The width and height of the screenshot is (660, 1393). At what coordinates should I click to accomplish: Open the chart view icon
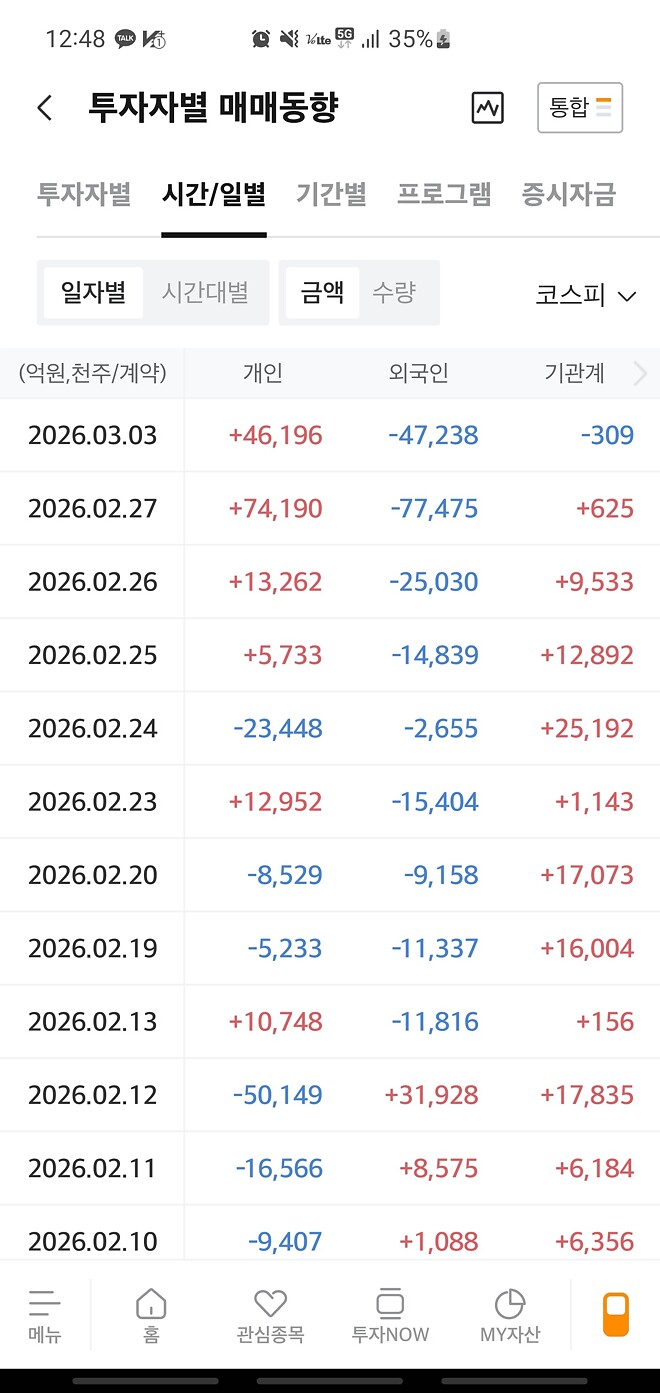pos(488,108)
